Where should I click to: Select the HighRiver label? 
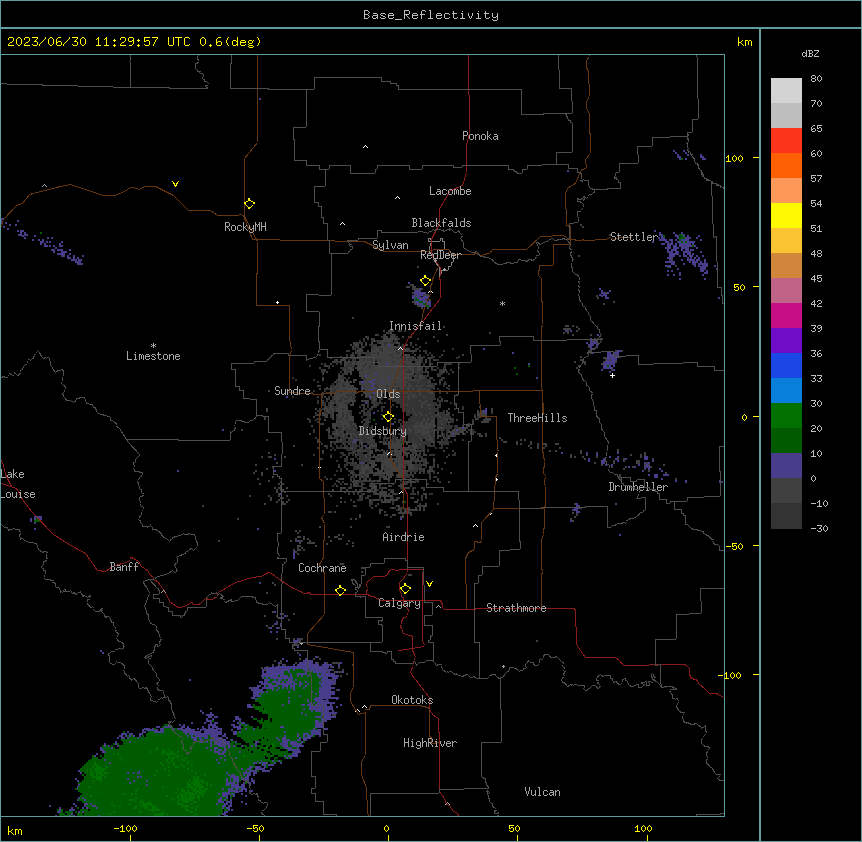click(430, 743)
